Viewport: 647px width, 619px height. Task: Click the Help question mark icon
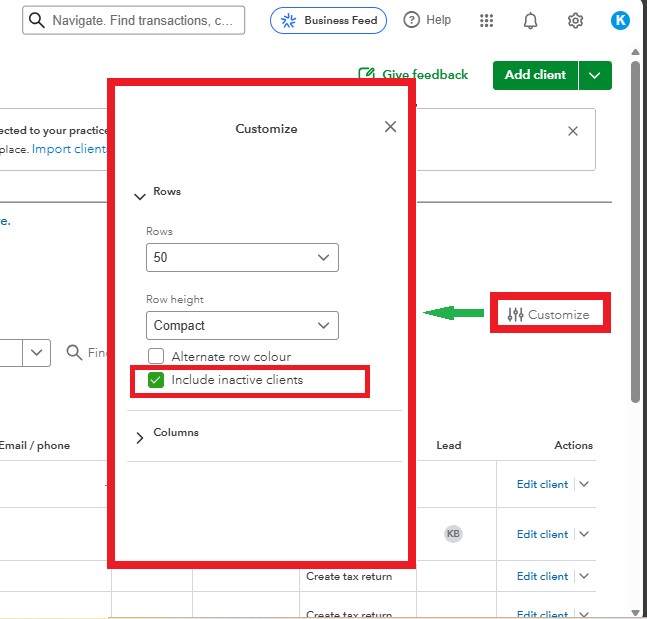pos(411,20)
